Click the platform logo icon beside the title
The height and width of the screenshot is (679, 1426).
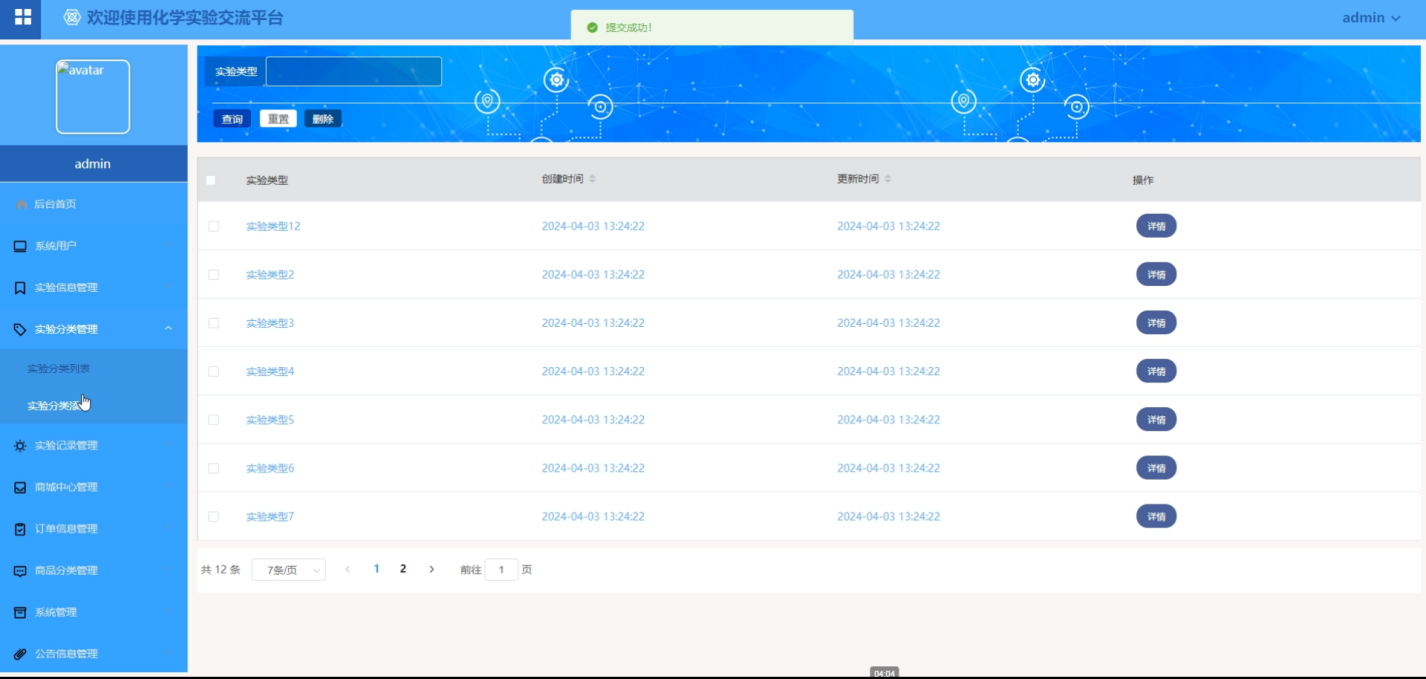(72, 18)
